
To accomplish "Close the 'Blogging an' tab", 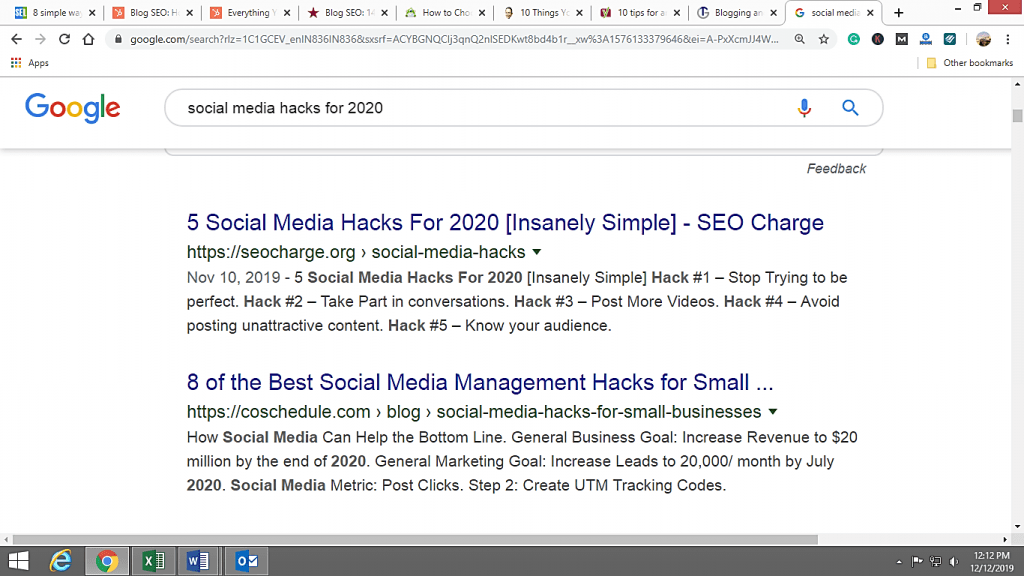I will [774, 12].
